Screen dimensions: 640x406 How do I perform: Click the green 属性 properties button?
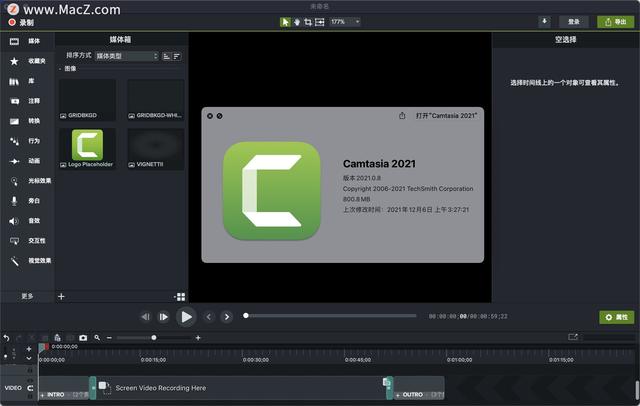(616, 317)
